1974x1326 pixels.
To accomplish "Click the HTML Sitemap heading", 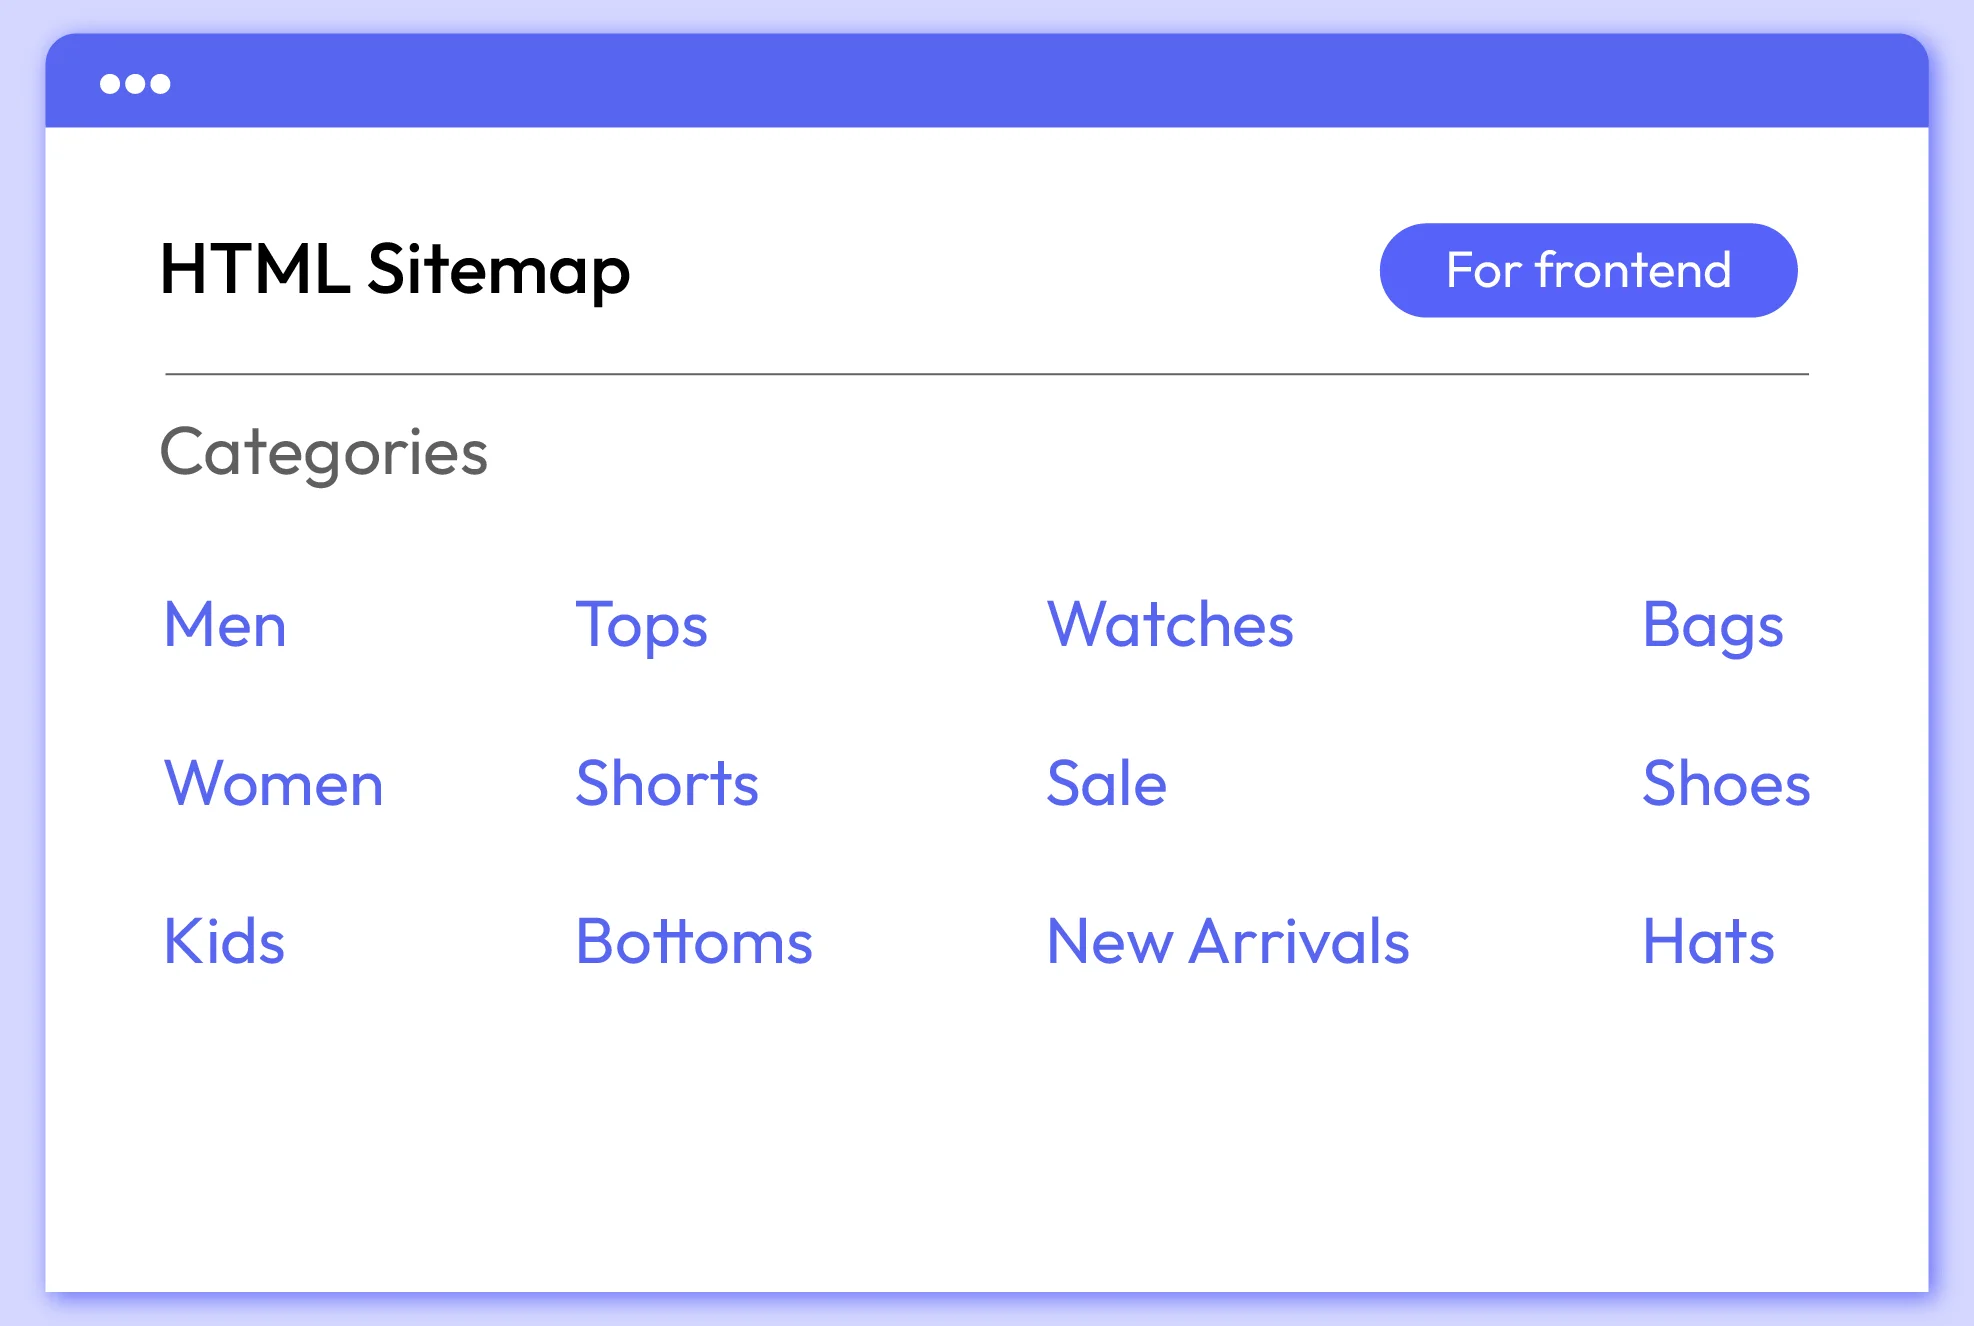I will 395,269.
